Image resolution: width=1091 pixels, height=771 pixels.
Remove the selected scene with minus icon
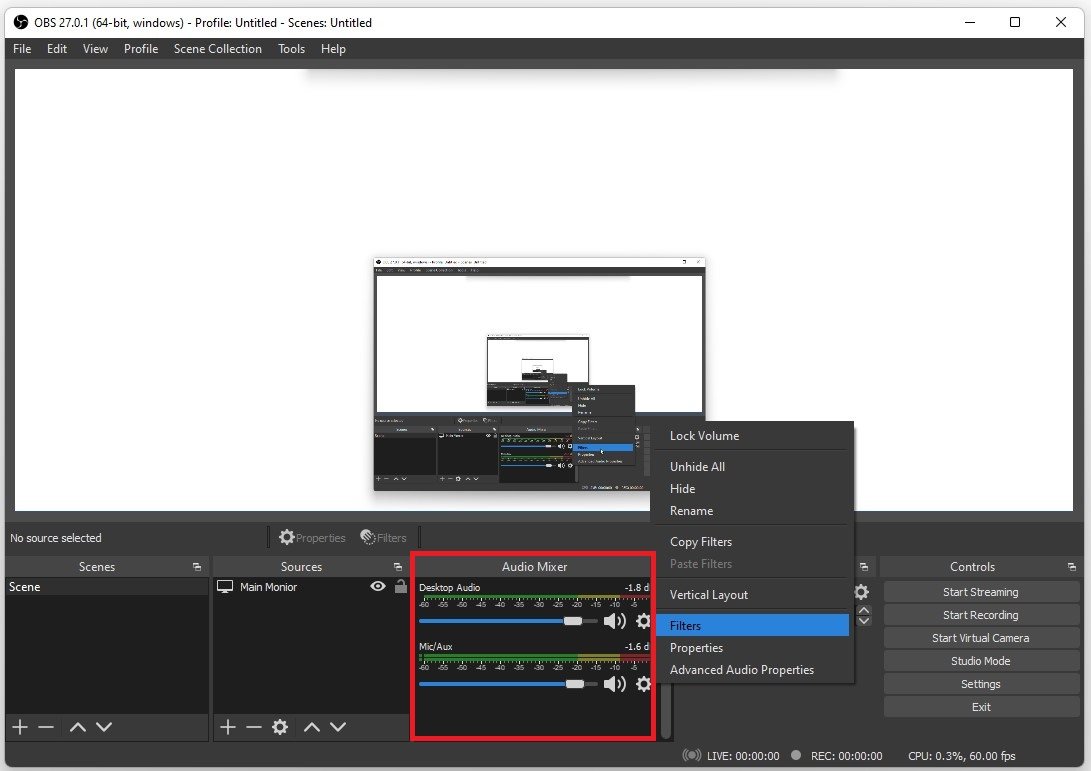pyautogui.click(x=46, y=727)
